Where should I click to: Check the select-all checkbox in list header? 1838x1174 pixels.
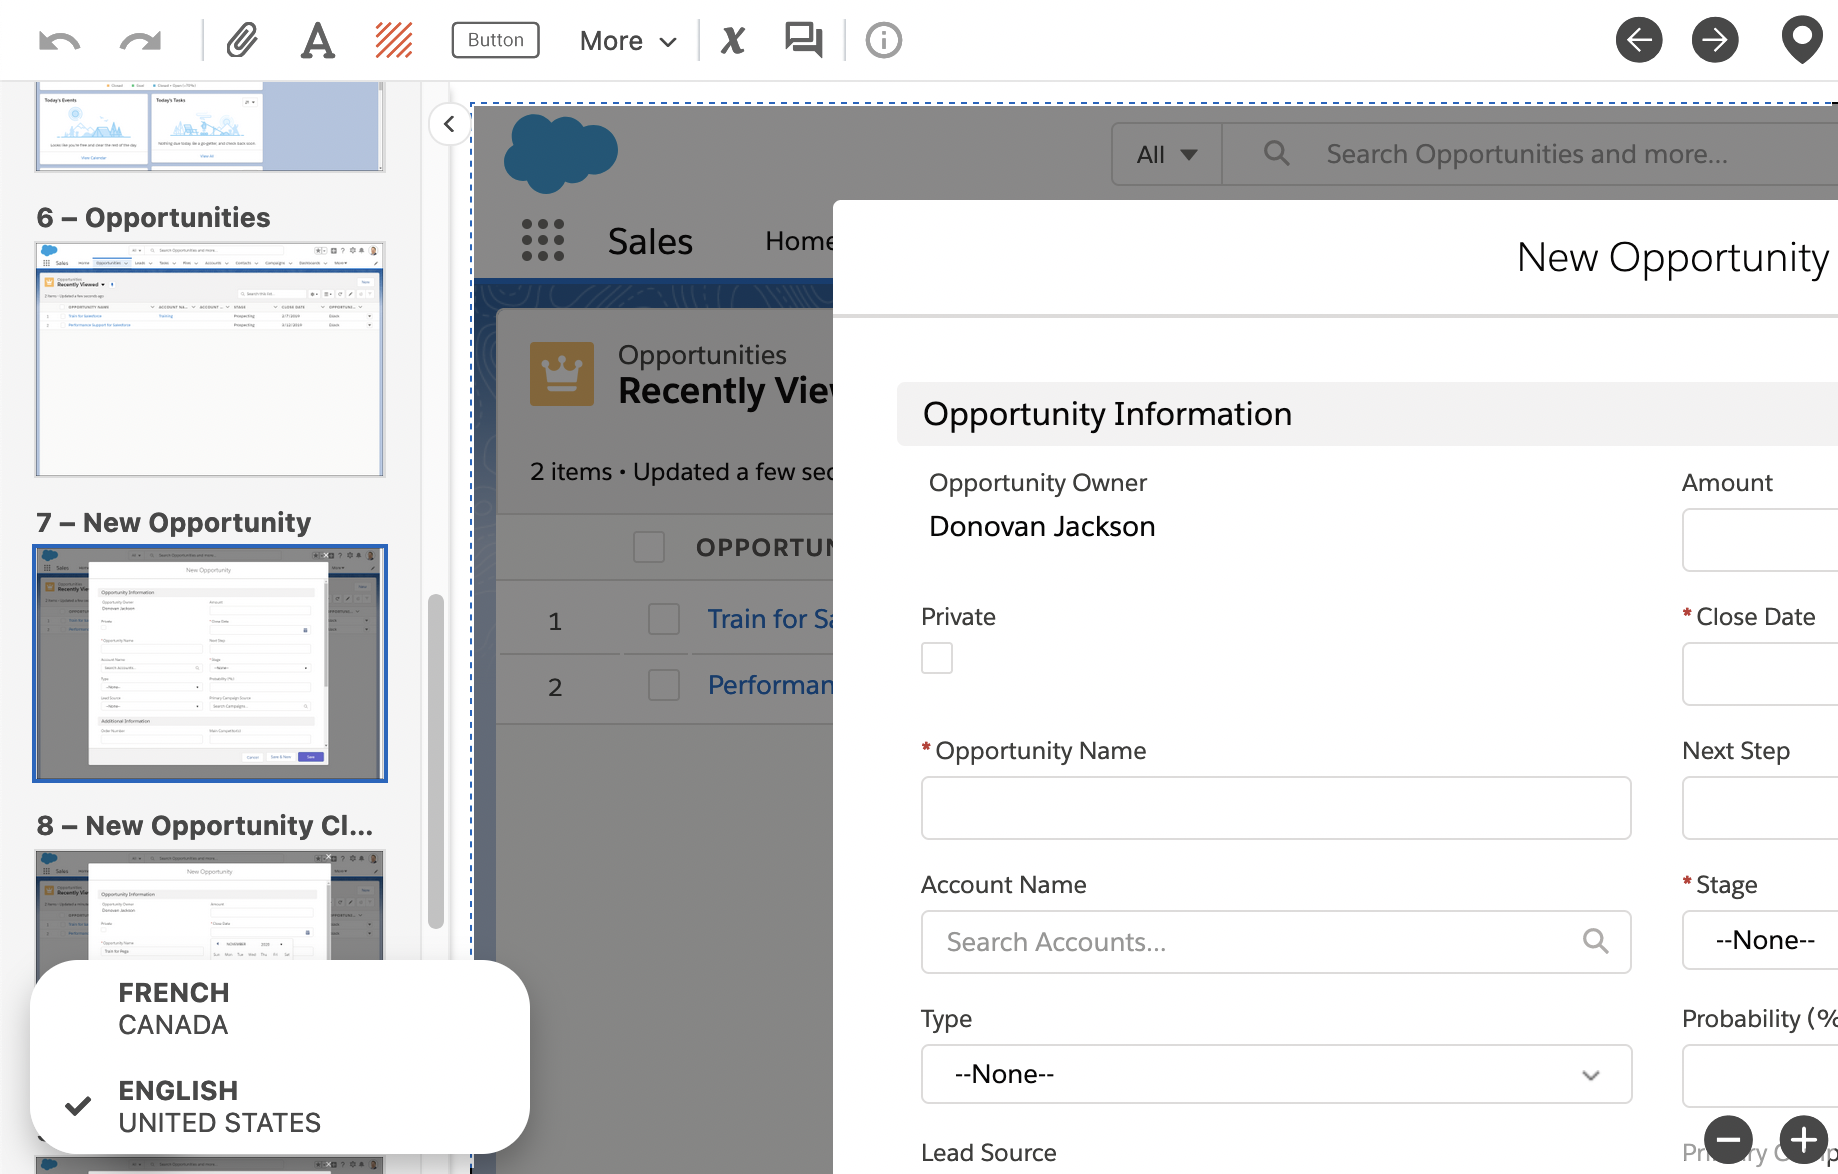coord(649,547)
